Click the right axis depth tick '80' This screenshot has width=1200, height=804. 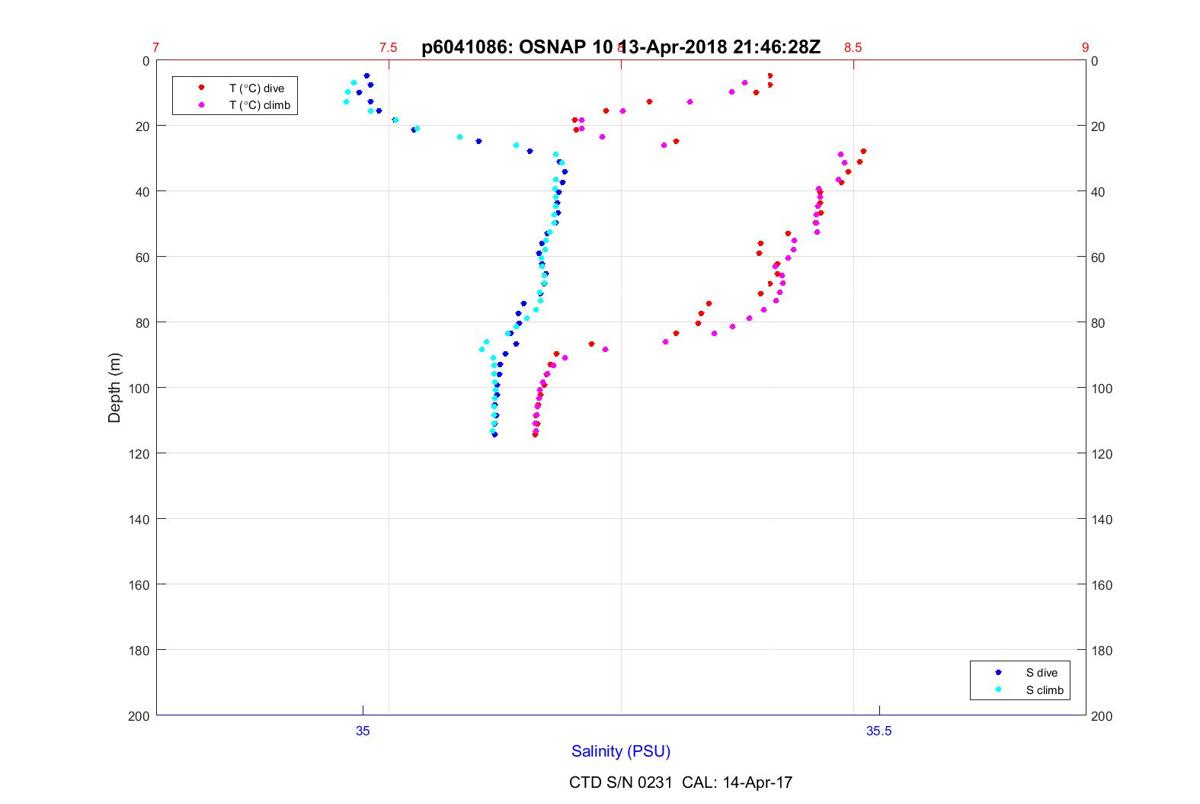pos(1099,323)
